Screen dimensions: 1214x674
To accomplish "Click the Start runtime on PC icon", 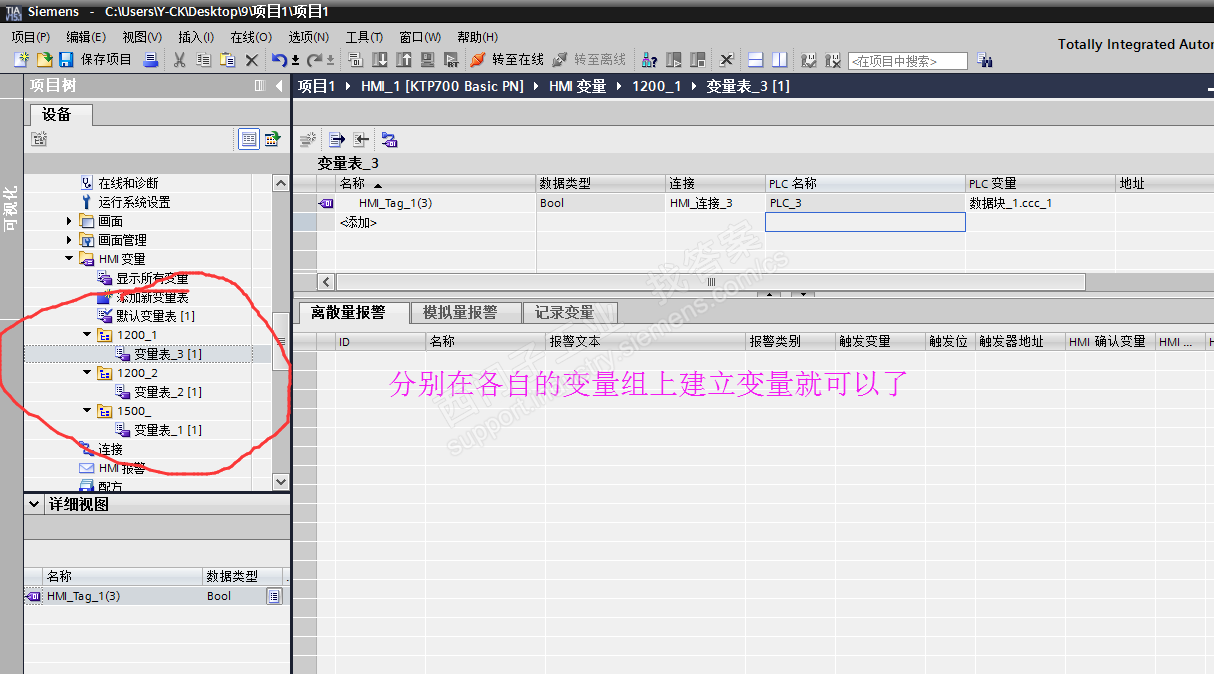I will pos(451,60).
